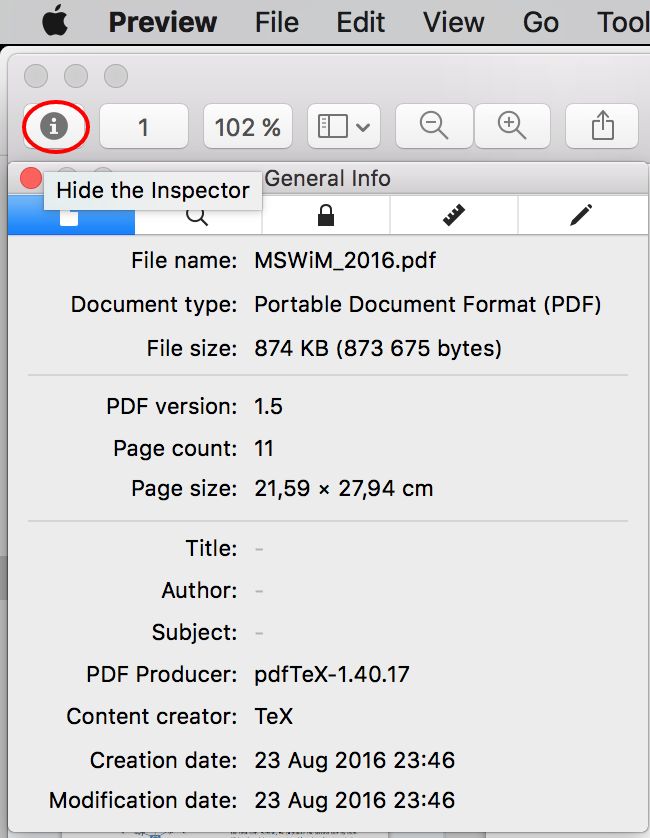Switch to the Crop ruler inspector tab
The height and width of the screenshot is (838, 650).
[x=454, y=215]
